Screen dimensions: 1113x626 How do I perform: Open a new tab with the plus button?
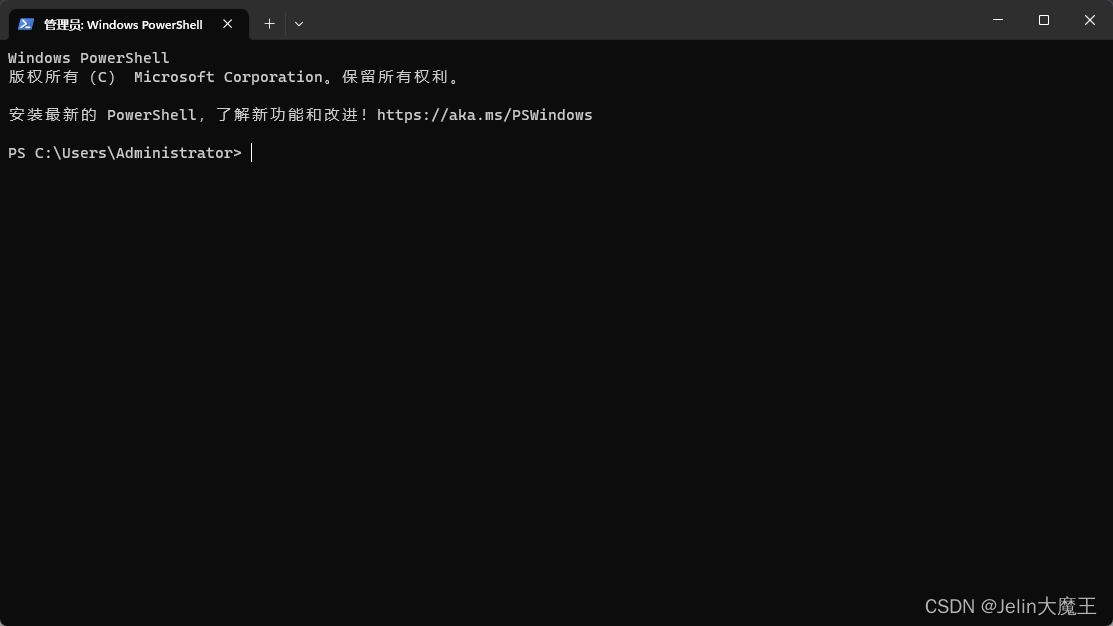269,24
